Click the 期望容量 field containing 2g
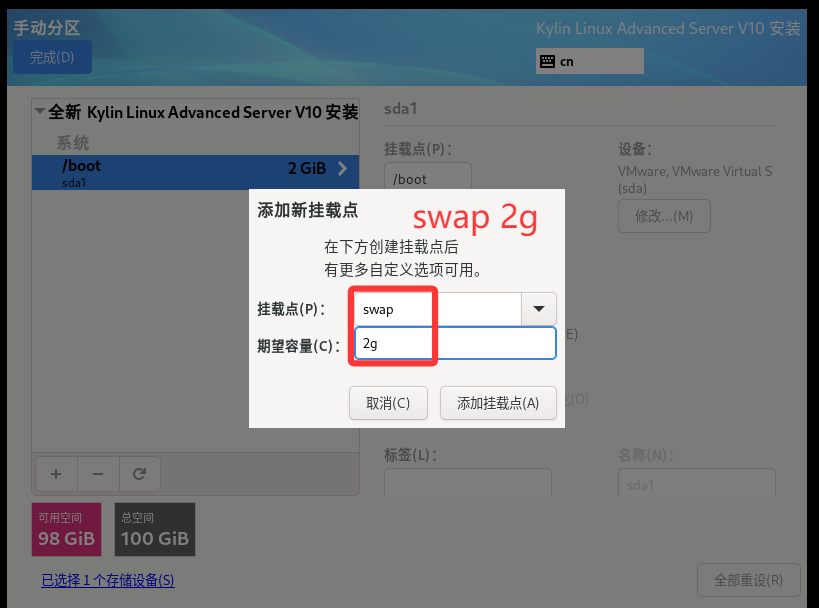819x608 pixels. coord(455,343)
